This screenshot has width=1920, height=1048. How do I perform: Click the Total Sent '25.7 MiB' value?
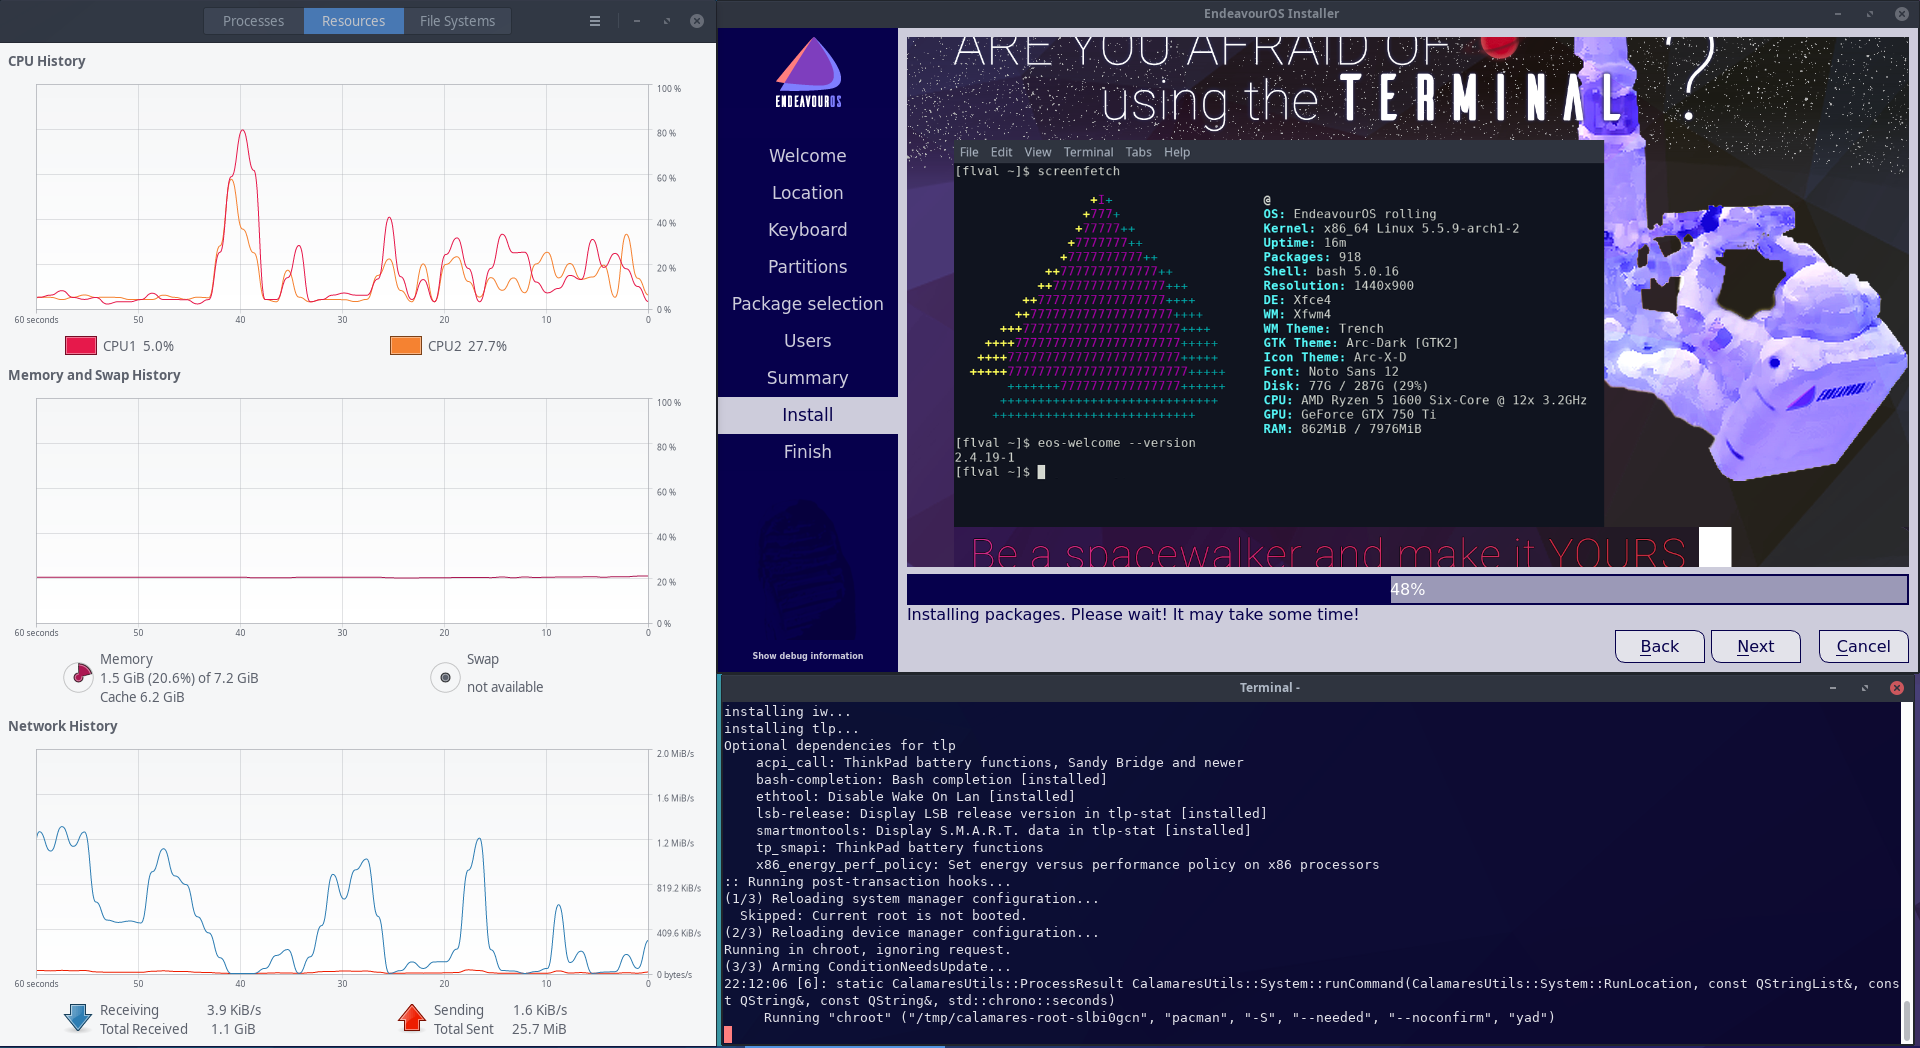tap(539, 1029)
